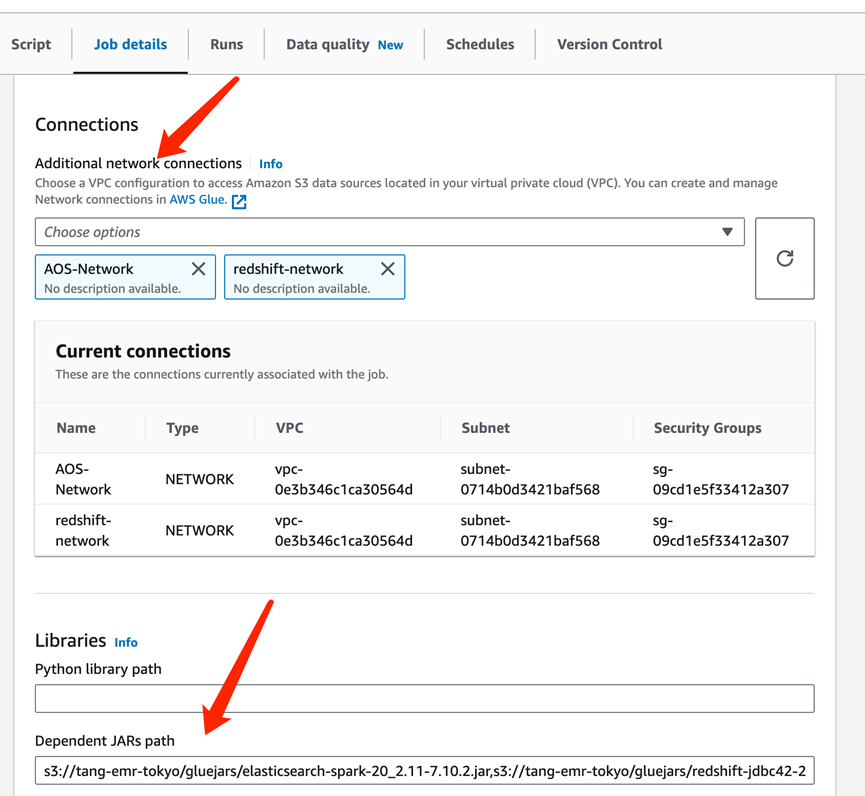Viewport: 865px width, 796px height.
Task: Switch to Version Control tab
Action: pos(609,44)
